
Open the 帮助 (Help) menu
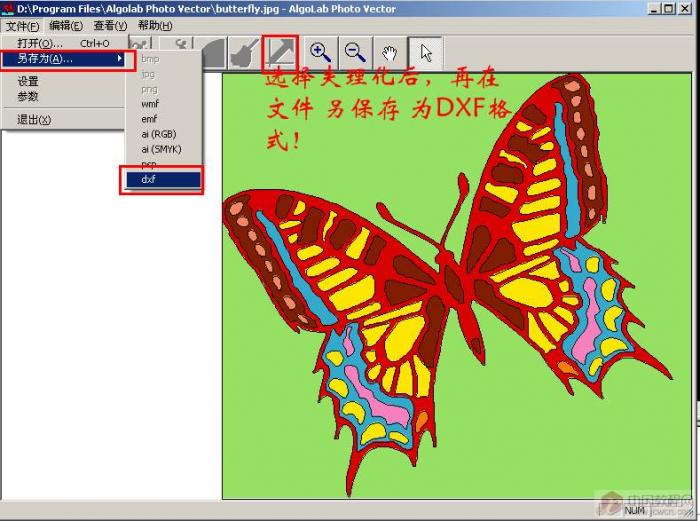click(x=154, y=26)
